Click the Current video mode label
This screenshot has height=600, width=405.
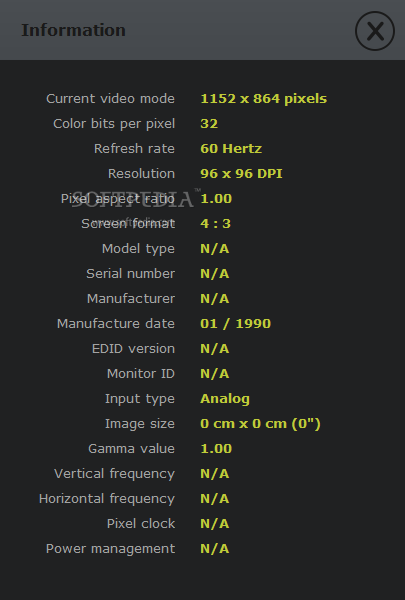click(110, 99)
